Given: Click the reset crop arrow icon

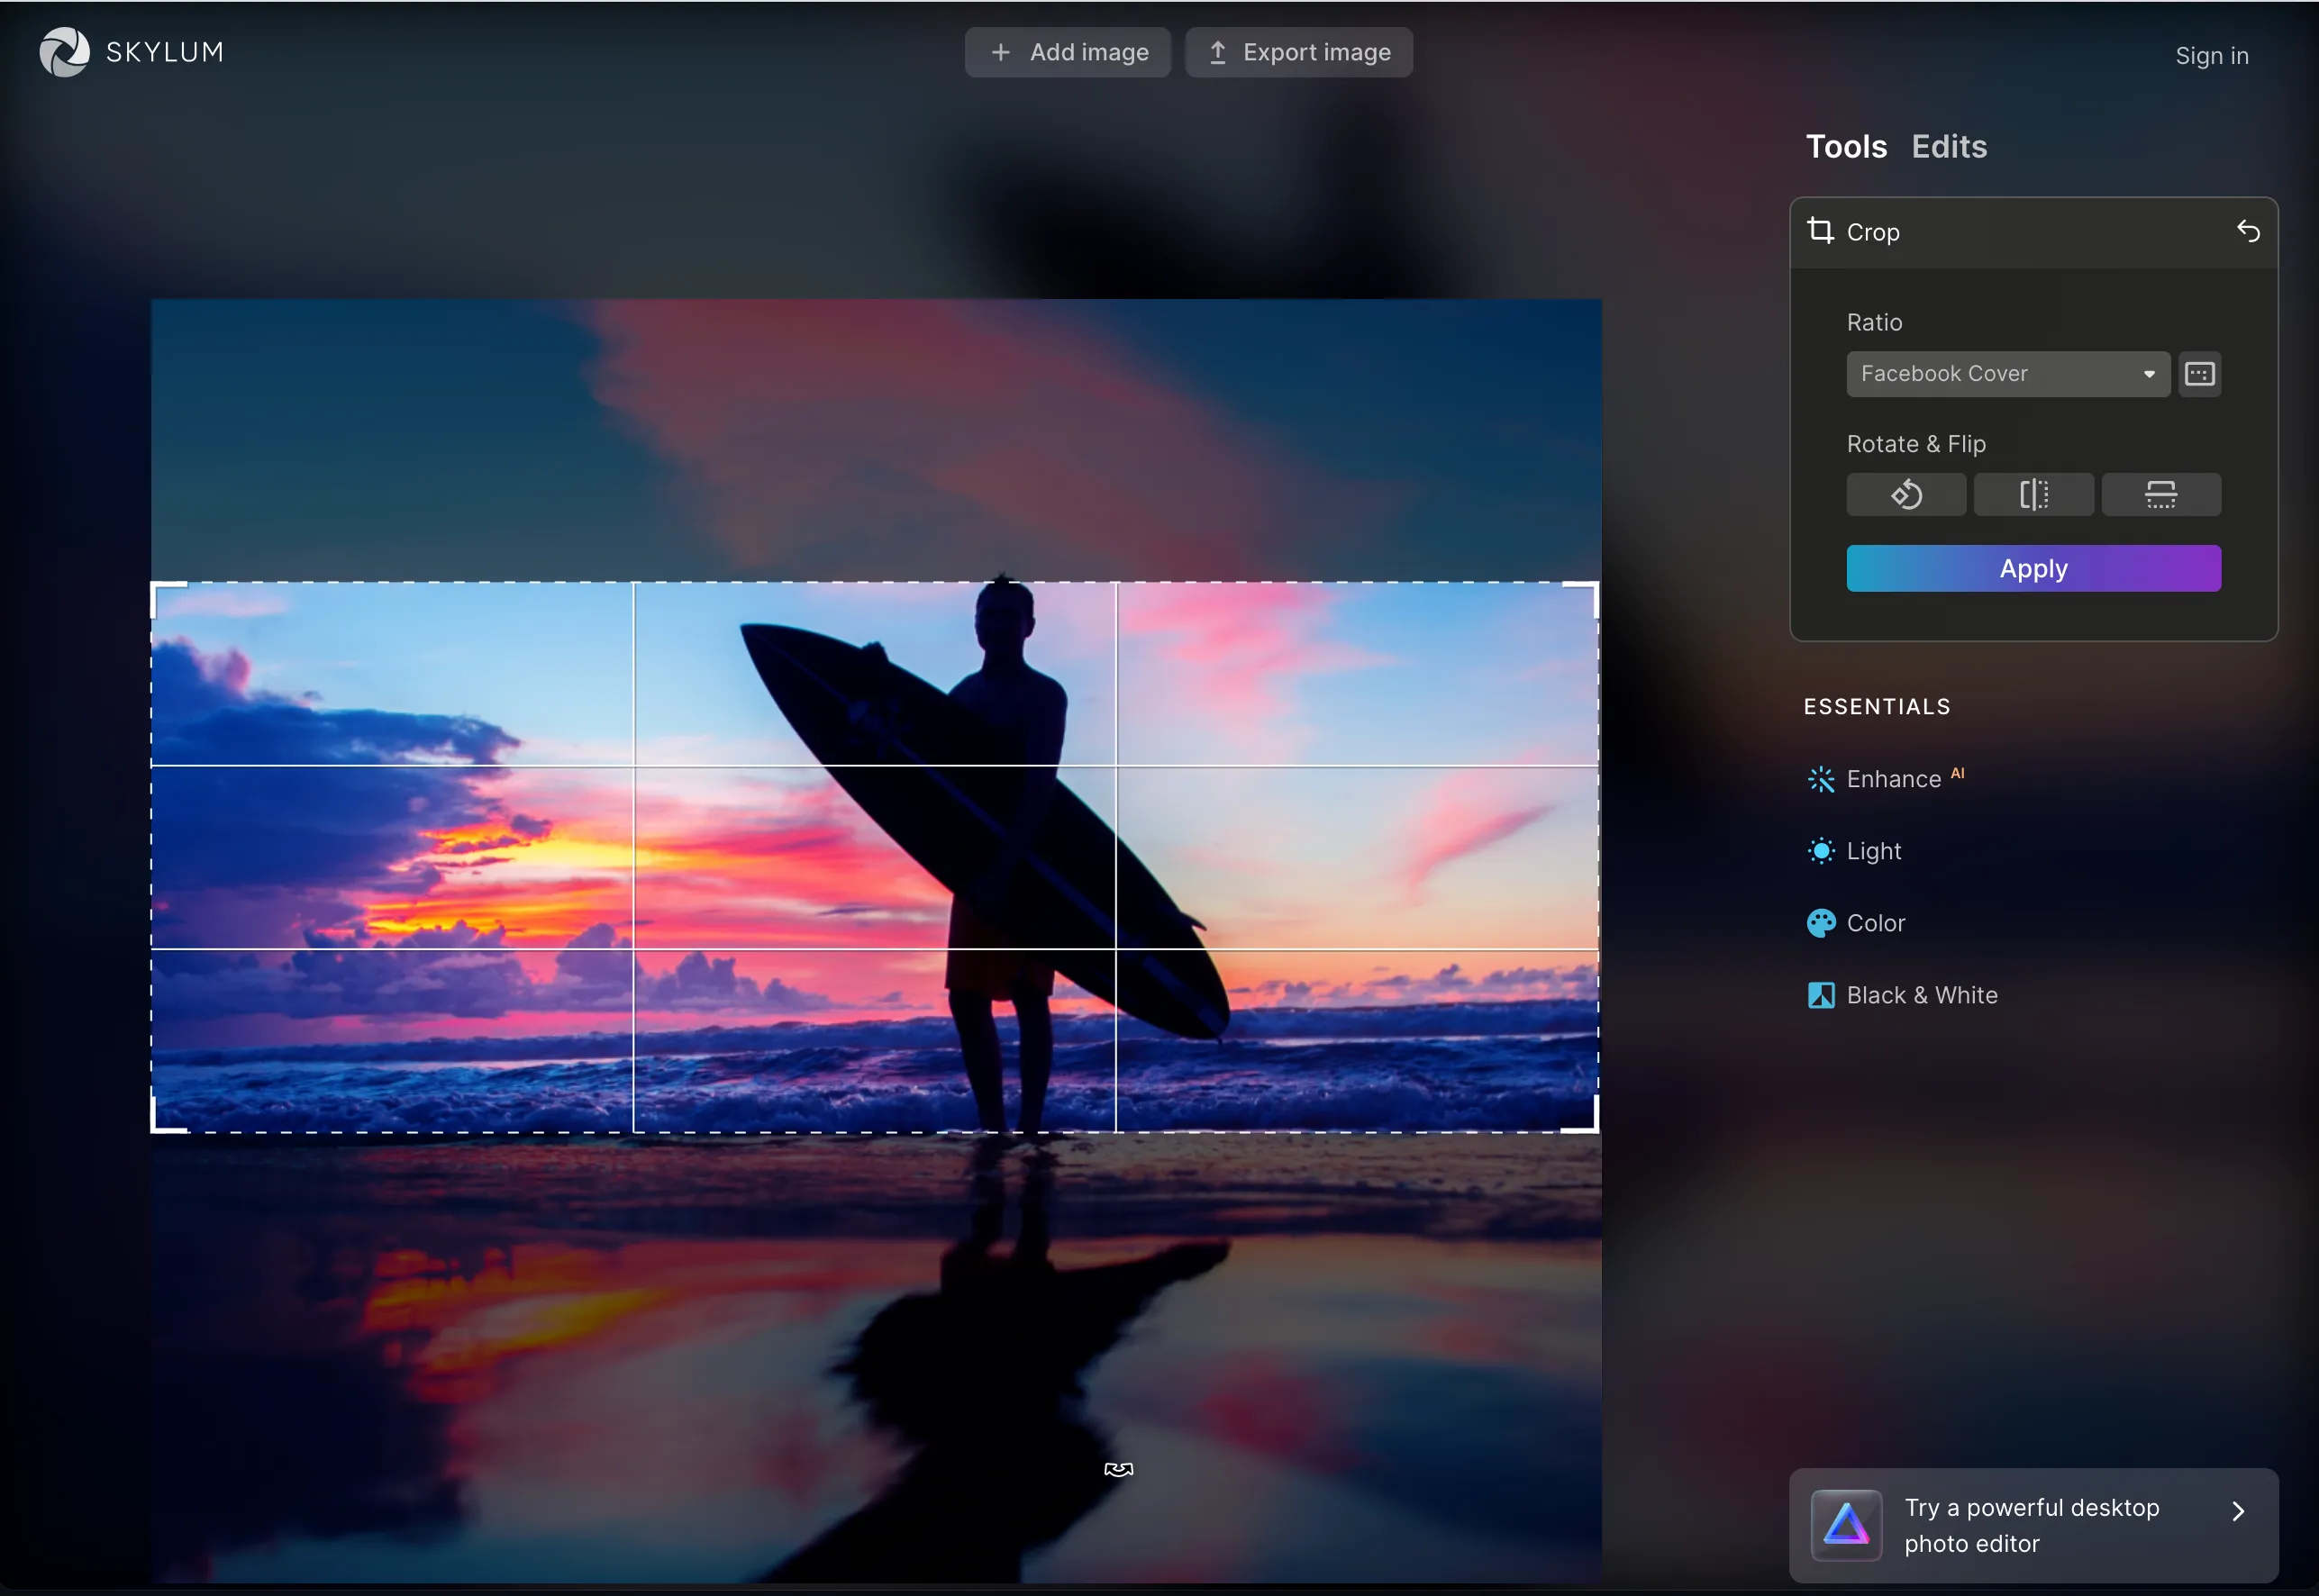Looking at the screenshot, I should coord(2247,232).
